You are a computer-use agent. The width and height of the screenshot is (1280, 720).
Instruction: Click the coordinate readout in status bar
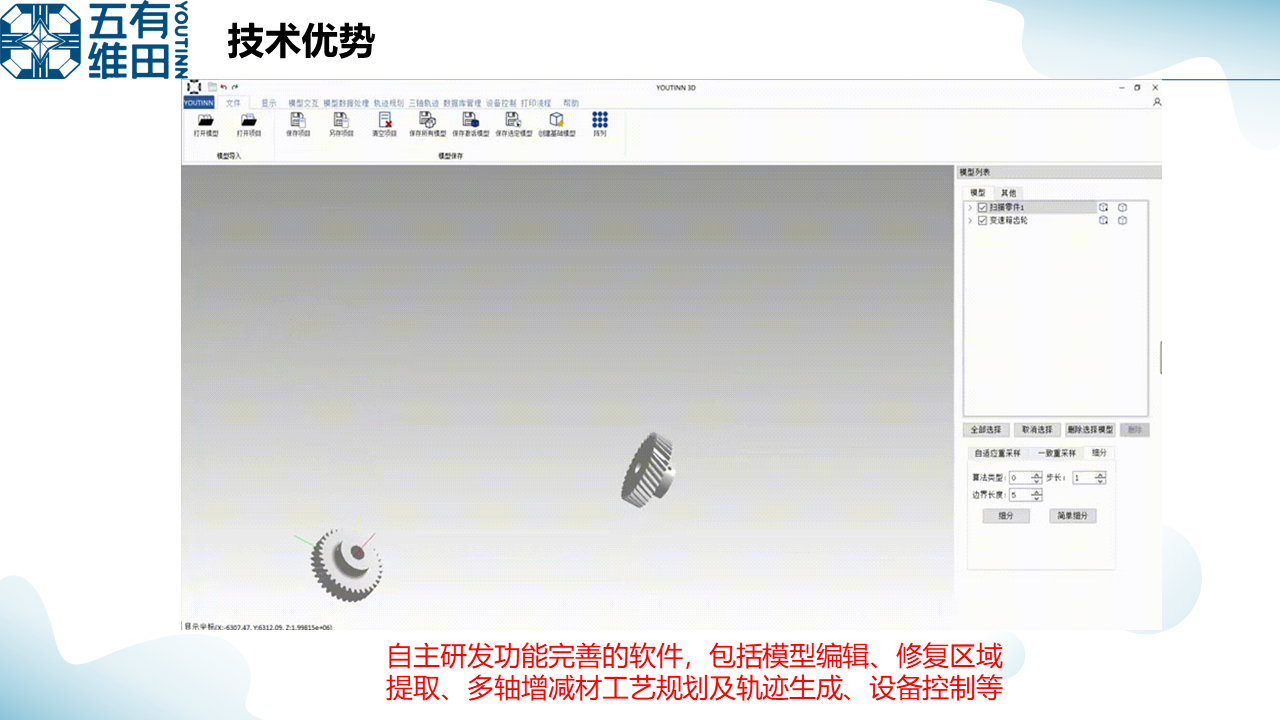pyautogui.click(x=258, y=627)
